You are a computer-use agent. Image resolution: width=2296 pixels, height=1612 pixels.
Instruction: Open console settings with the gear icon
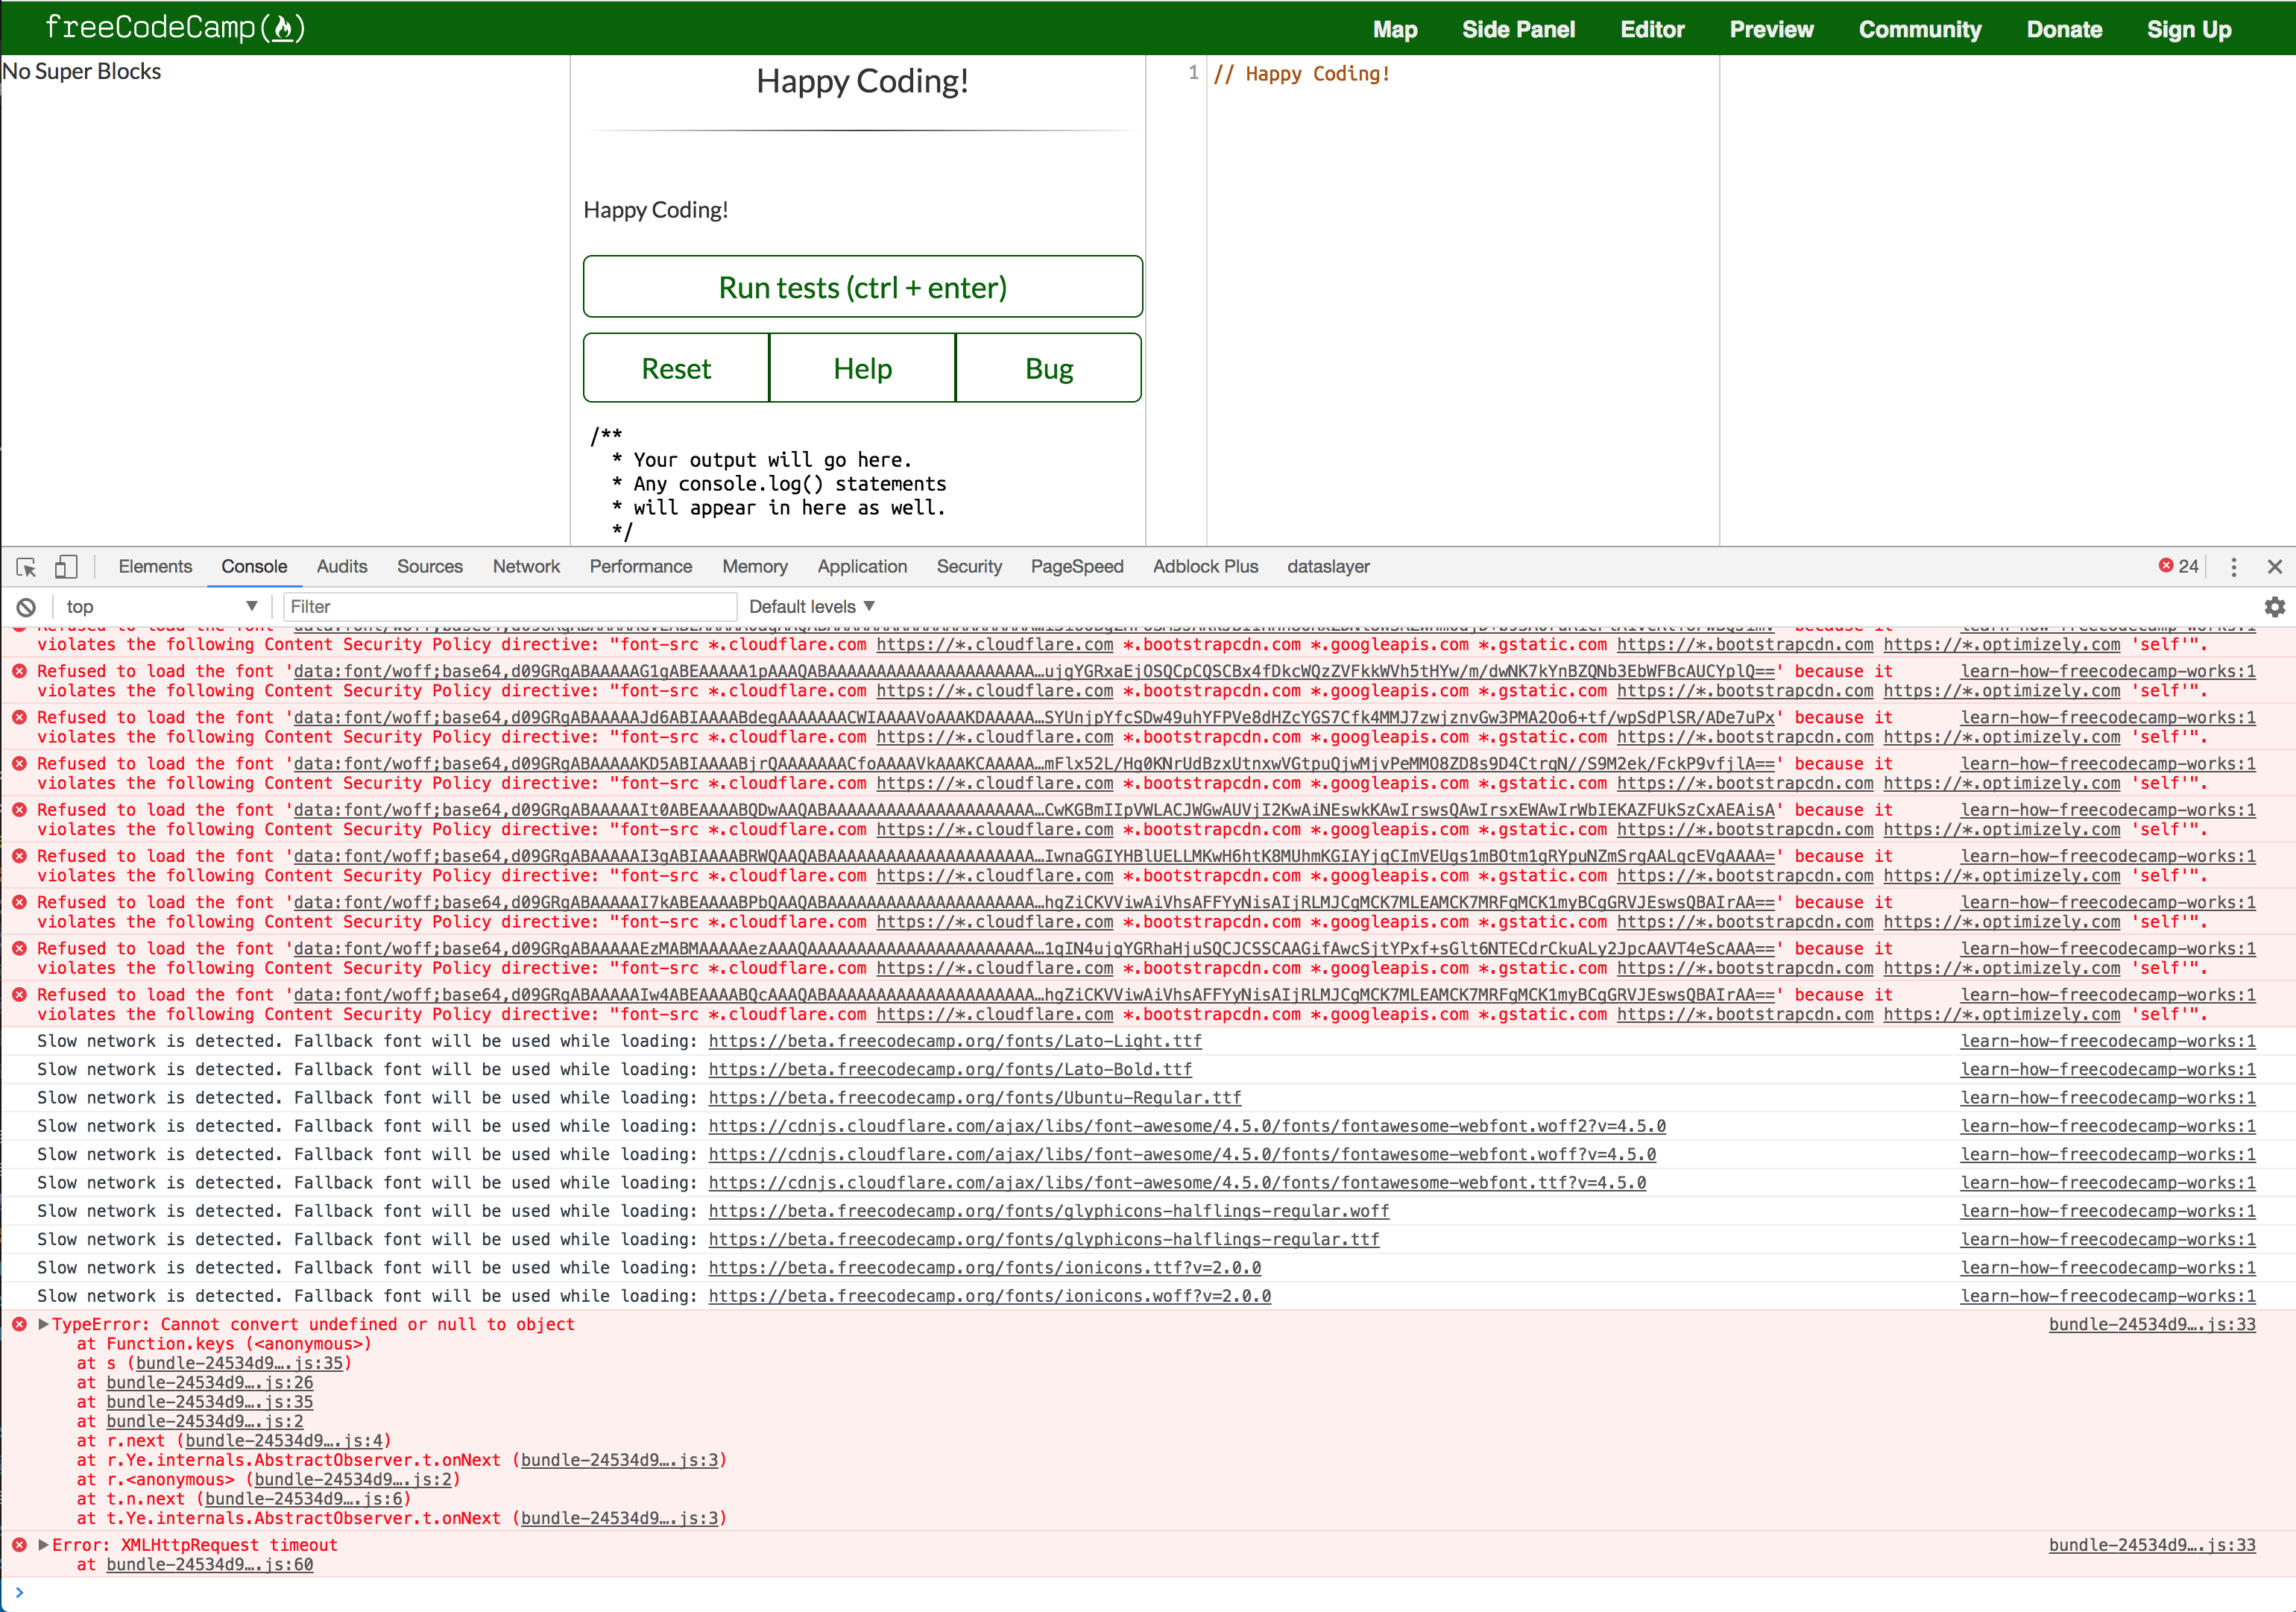coord(2274,606)
